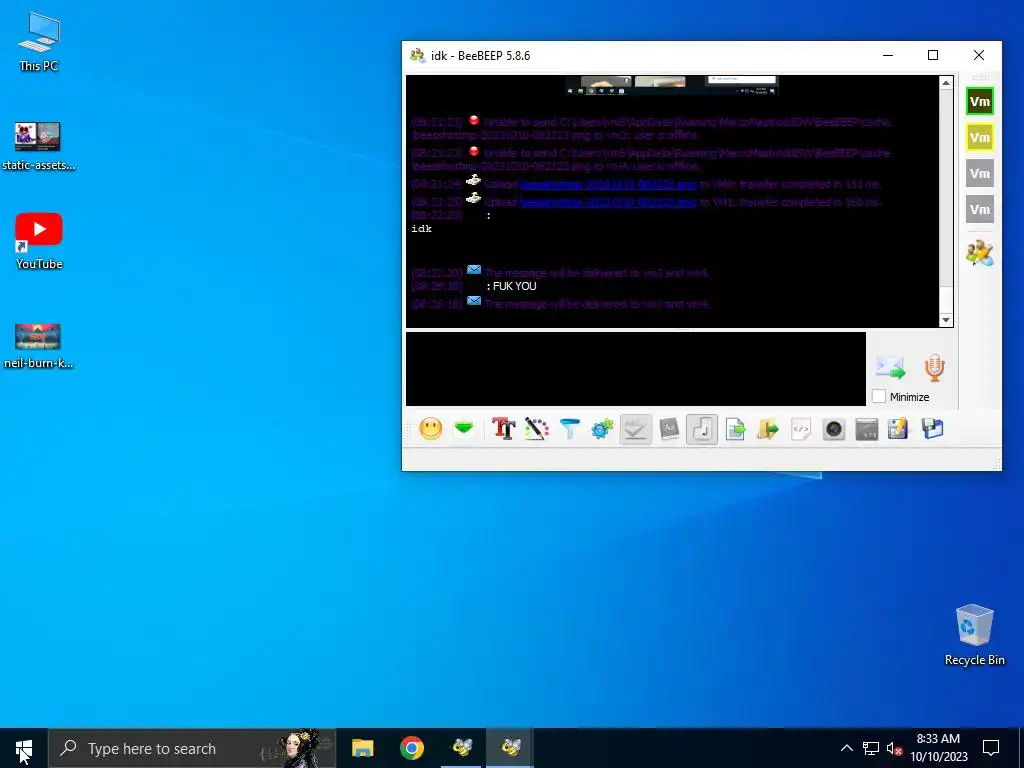Viewport: 1024px width, 768px height.
Task: Record a voice message with microphone
Action: (x=935, y=368)
